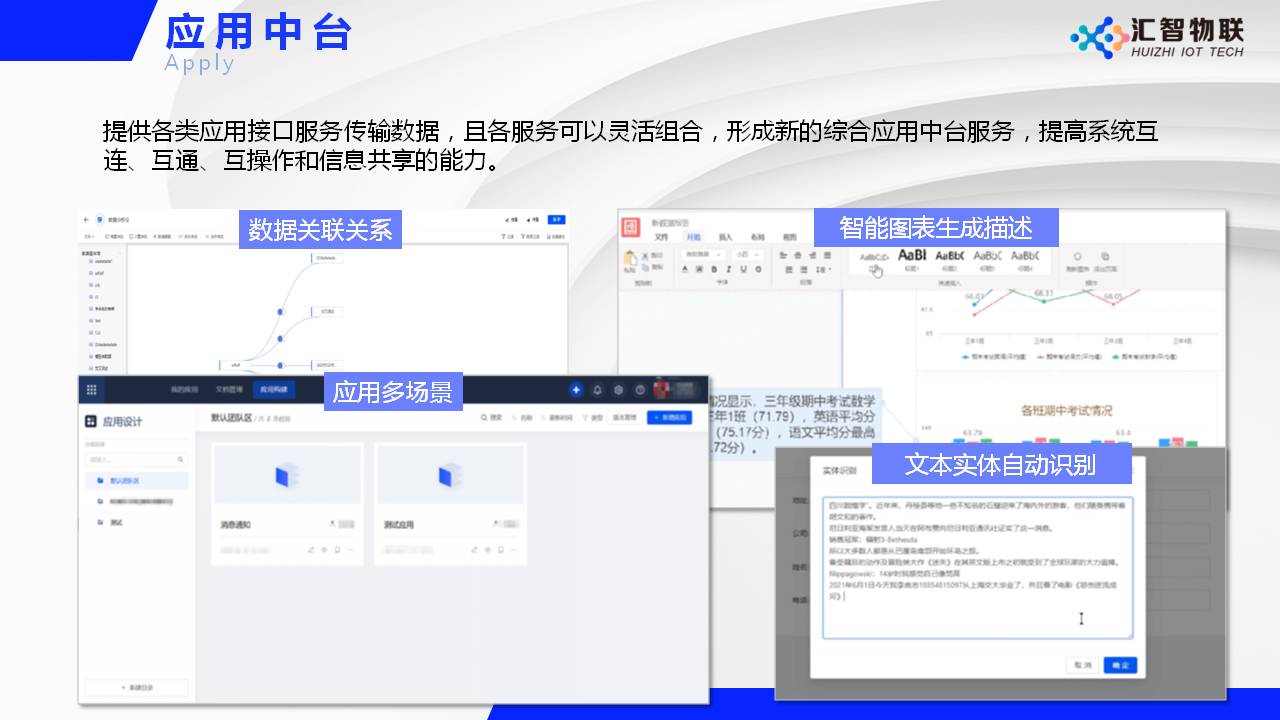Image resolution: width=1280 pixels, height=720 pixels.
Task: Click the blue 确定 button in dialog
Action: (1120, 665)
